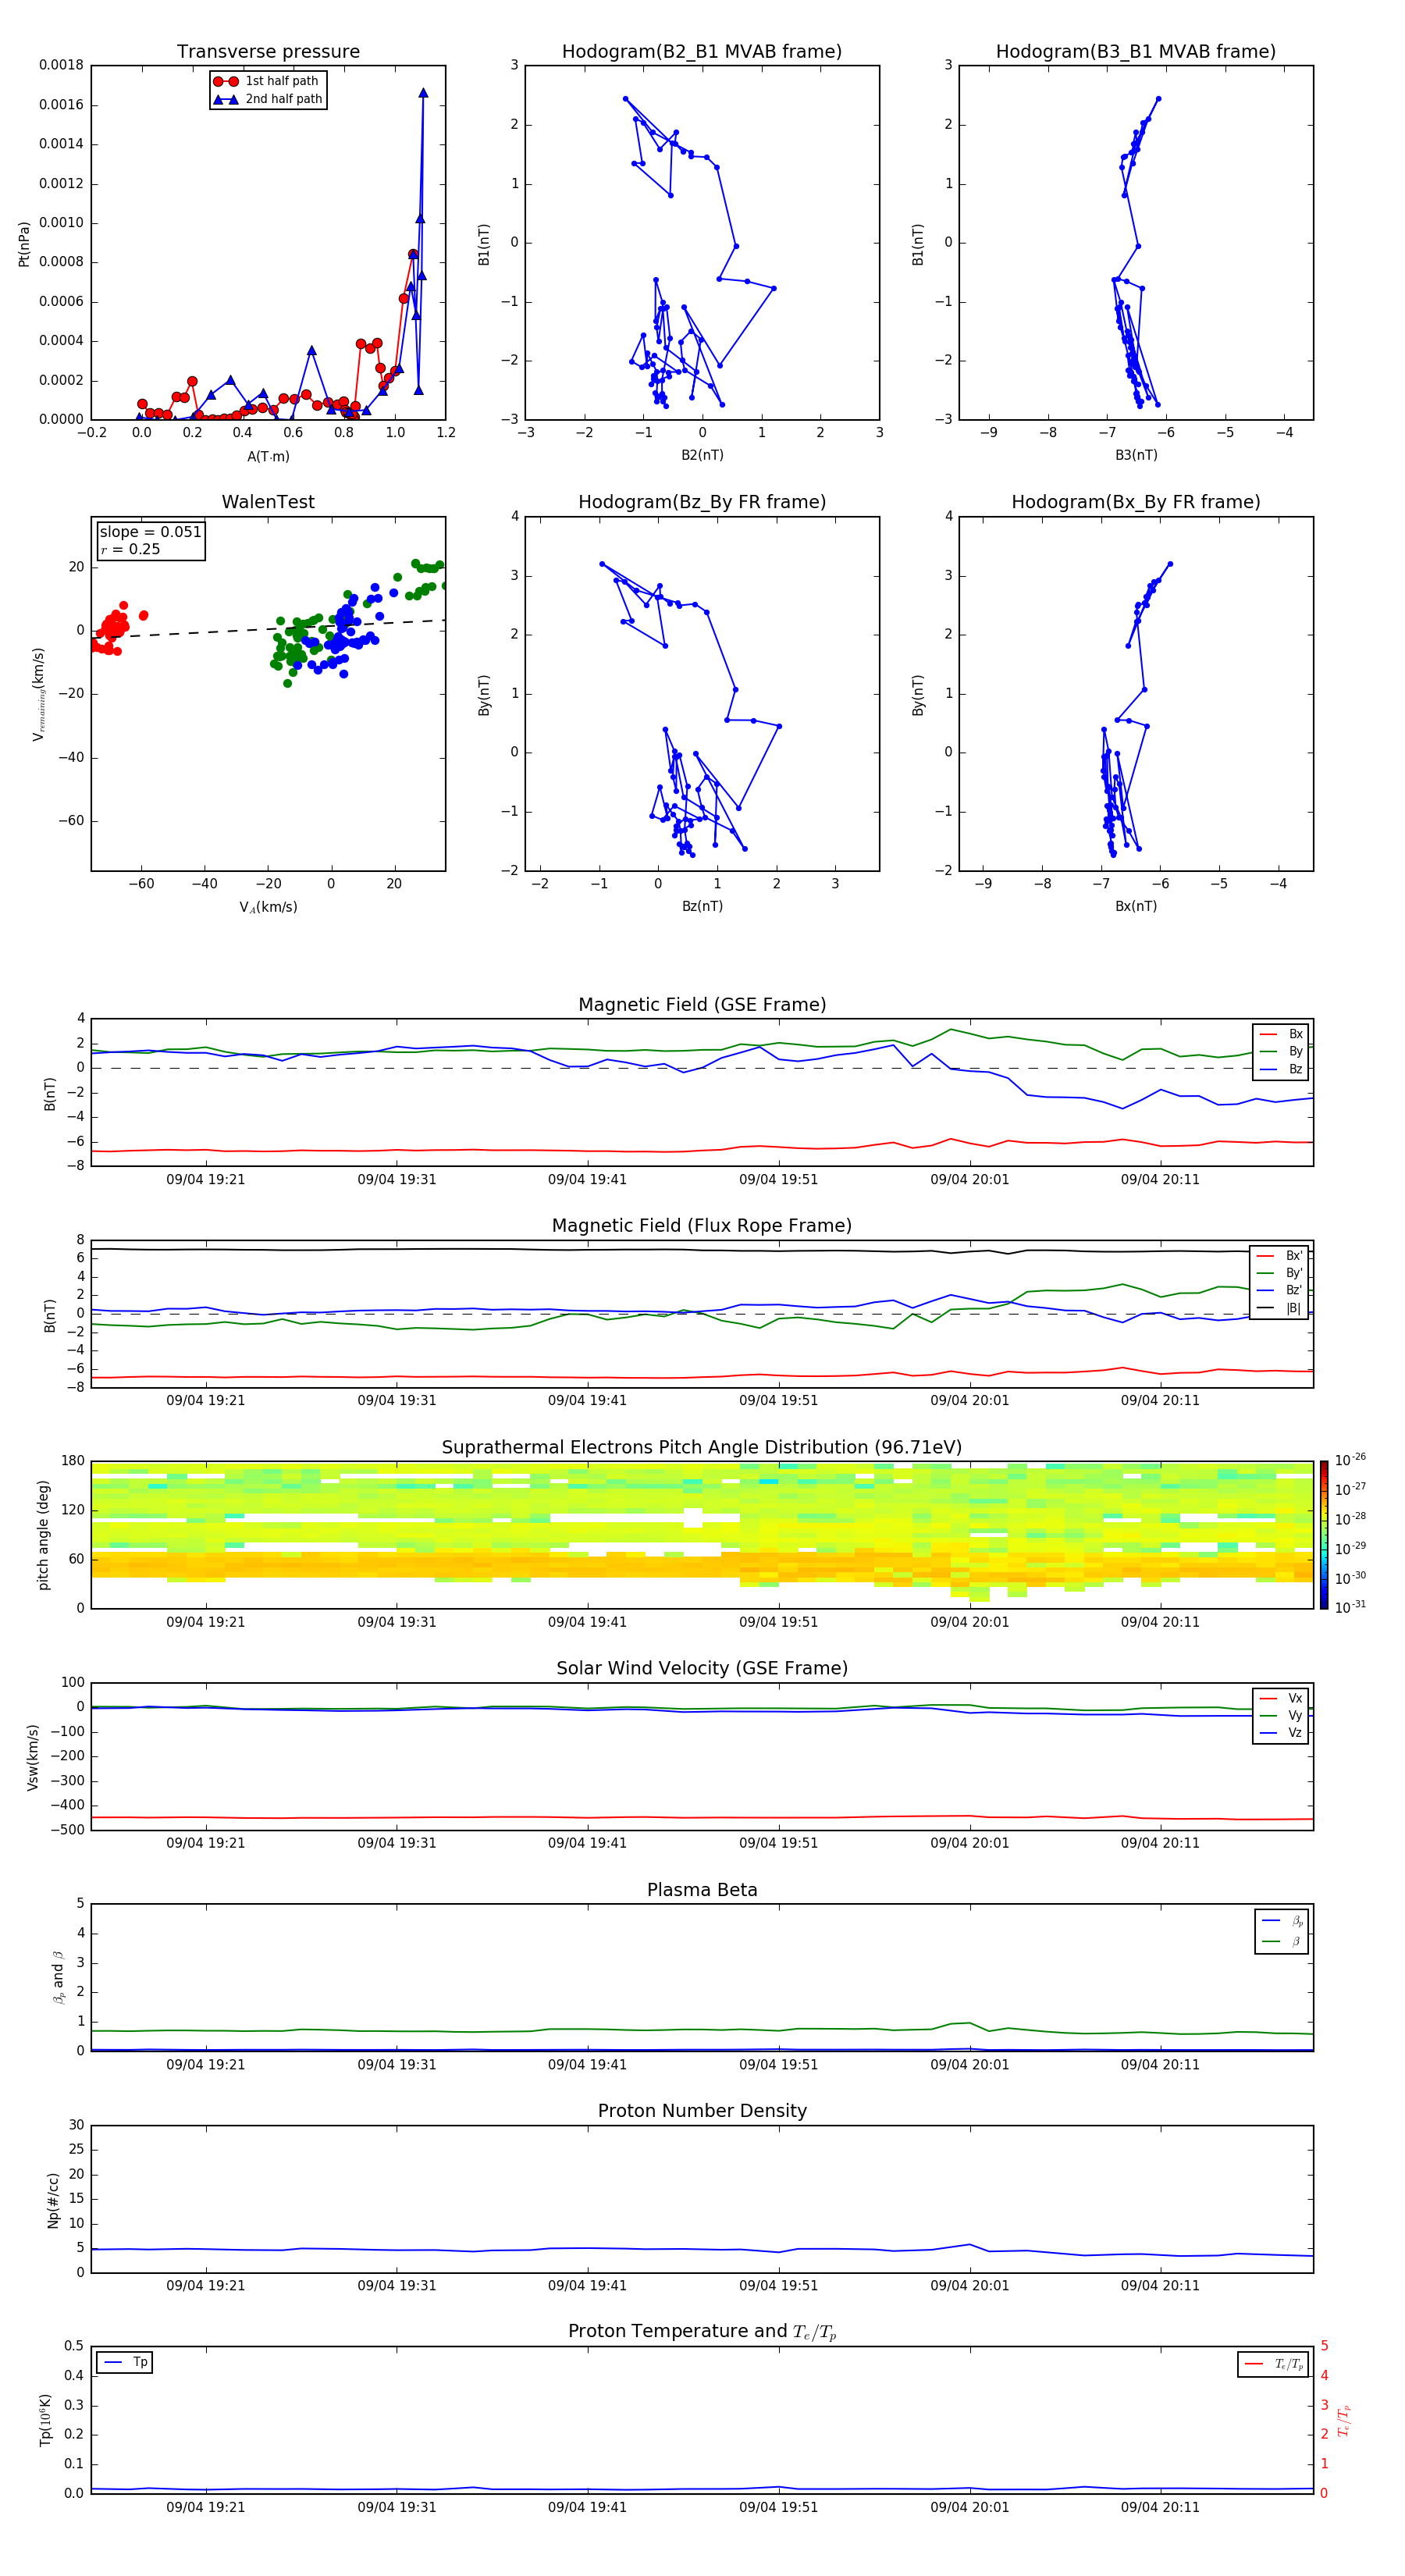Click the 09/04 19:41 tick under Plasma Beta
The image size is (1405, 2576).
pos(587,2064)
